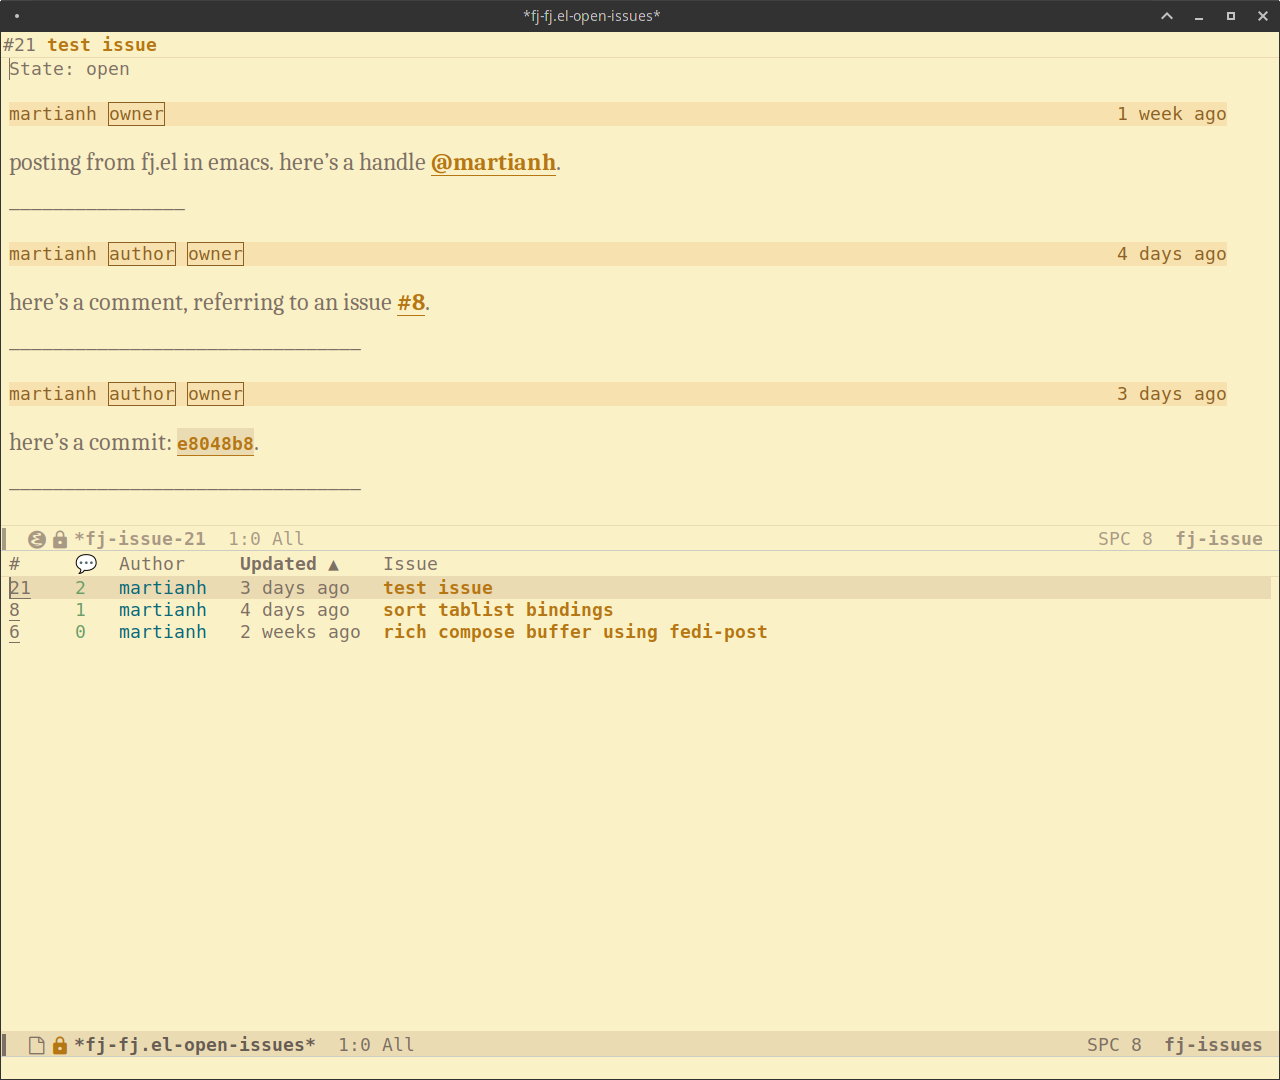This screenshot has height=1080, width=1280.
Task: Select rich compose buffer using fedi-post issue
Action: coord(575,632)
